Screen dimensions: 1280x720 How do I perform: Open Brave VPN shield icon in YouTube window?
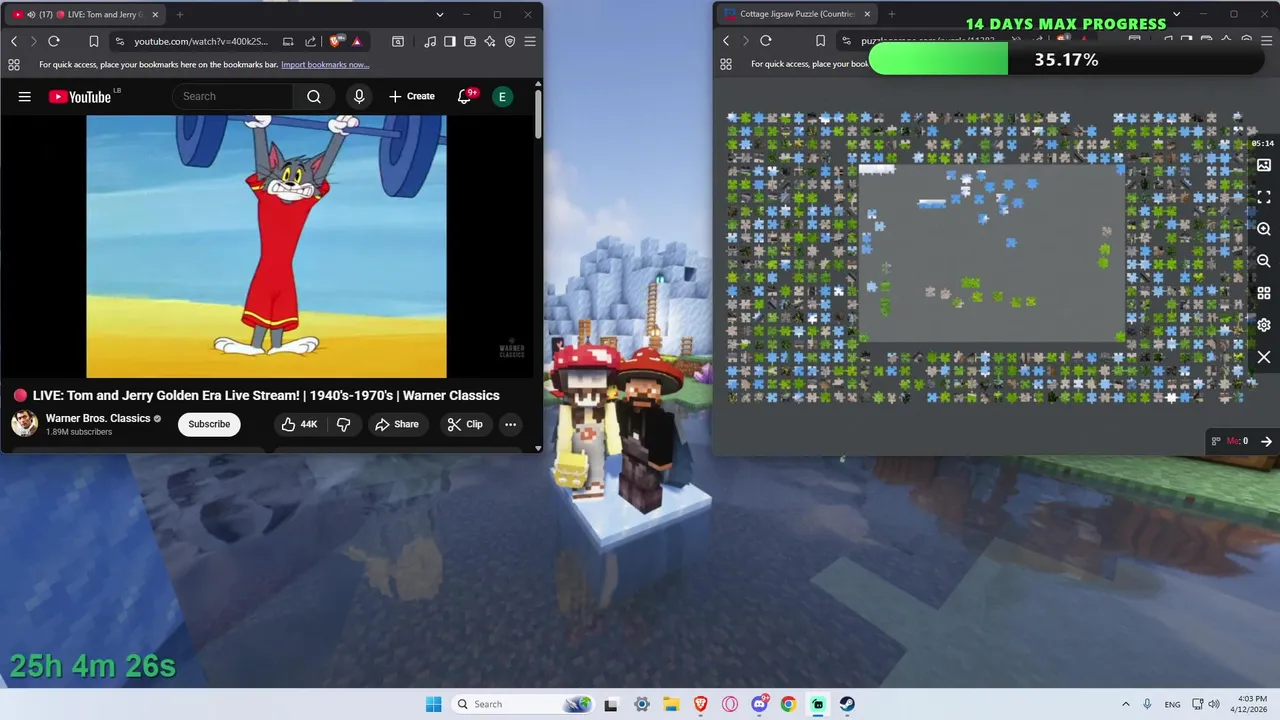point(510,41)
